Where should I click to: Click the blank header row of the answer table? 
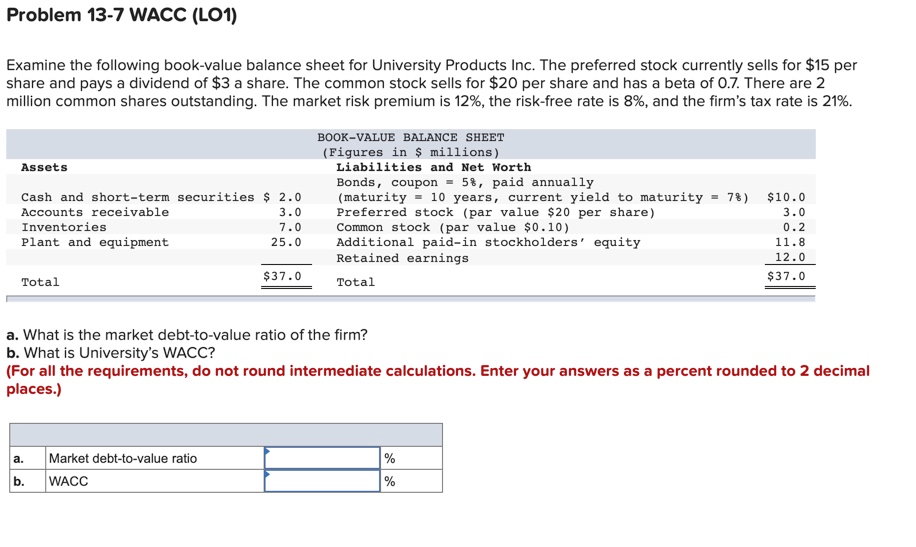click(x=225, y=434)
